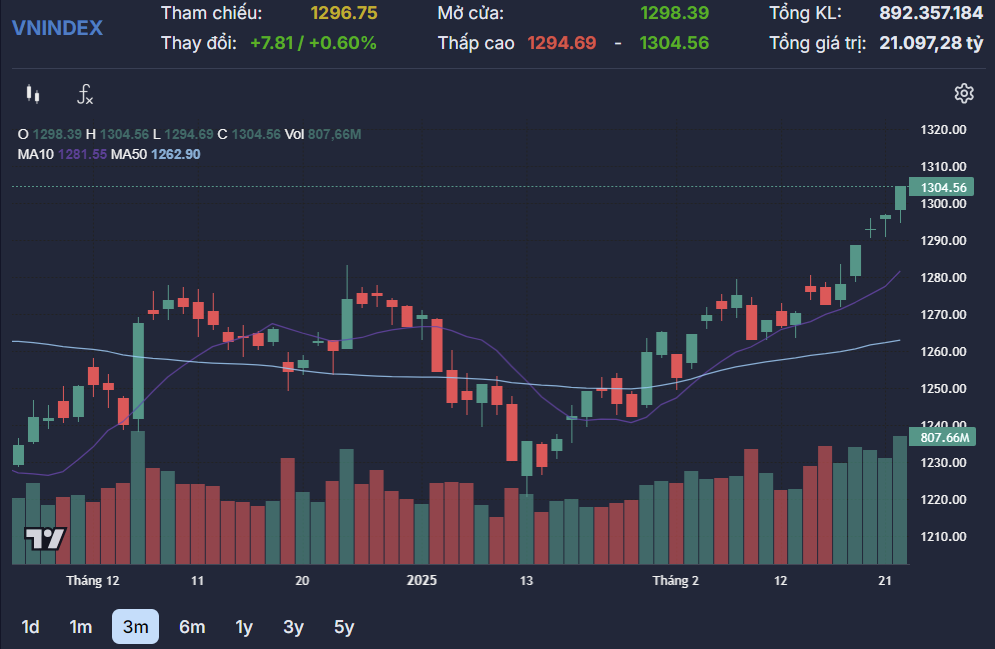Switch to the 6m timeframe
Viewport: 995px width, 649px height.
coord(192,627)
